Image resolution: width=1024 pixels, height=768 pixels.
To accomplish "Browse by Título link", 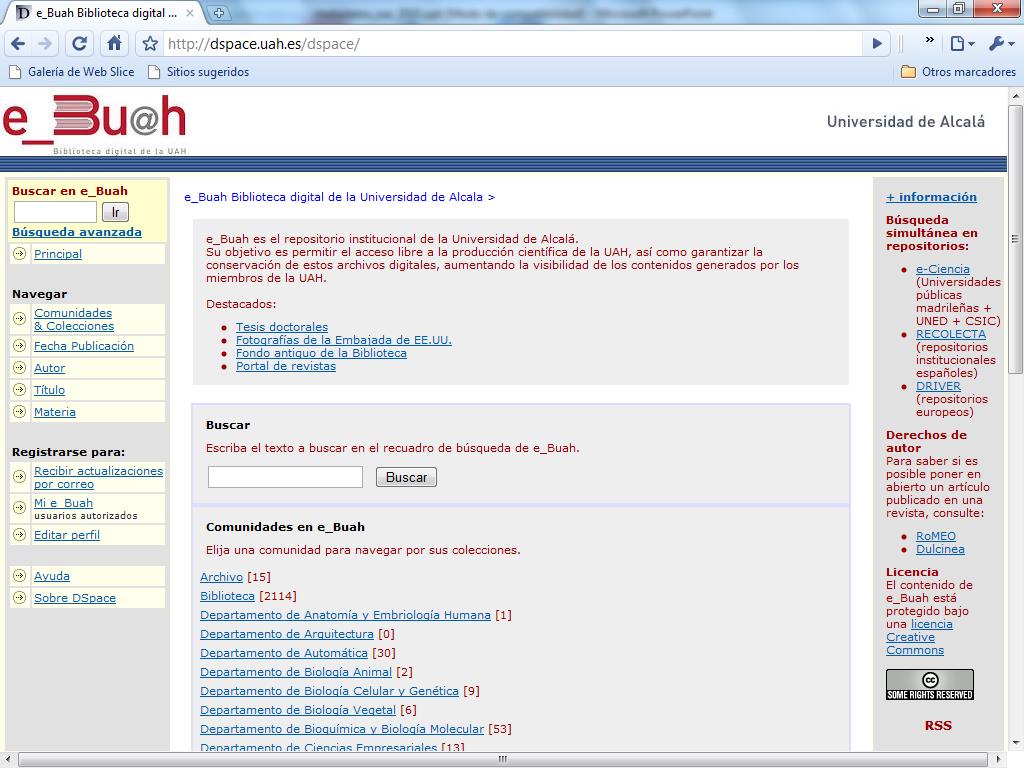I will click(x=50, y=390).
